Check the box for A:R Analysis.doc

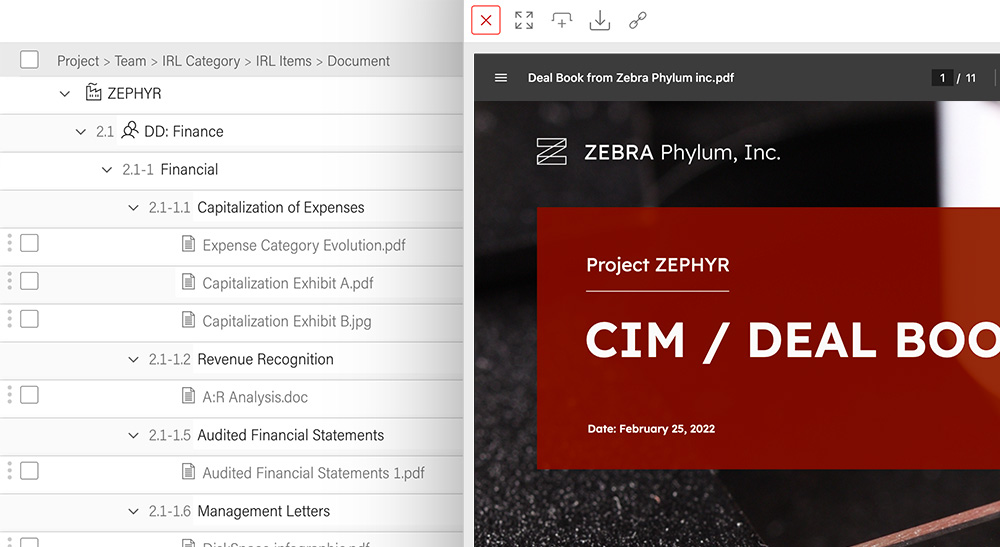pos(29,395)
